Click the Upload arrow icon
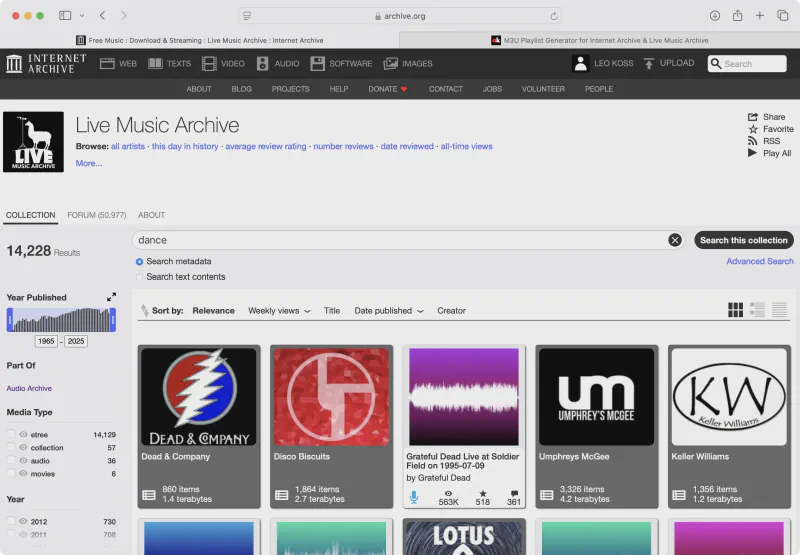Image resolution: width=800 pixels, height=555 pixels. pos(649,64)
